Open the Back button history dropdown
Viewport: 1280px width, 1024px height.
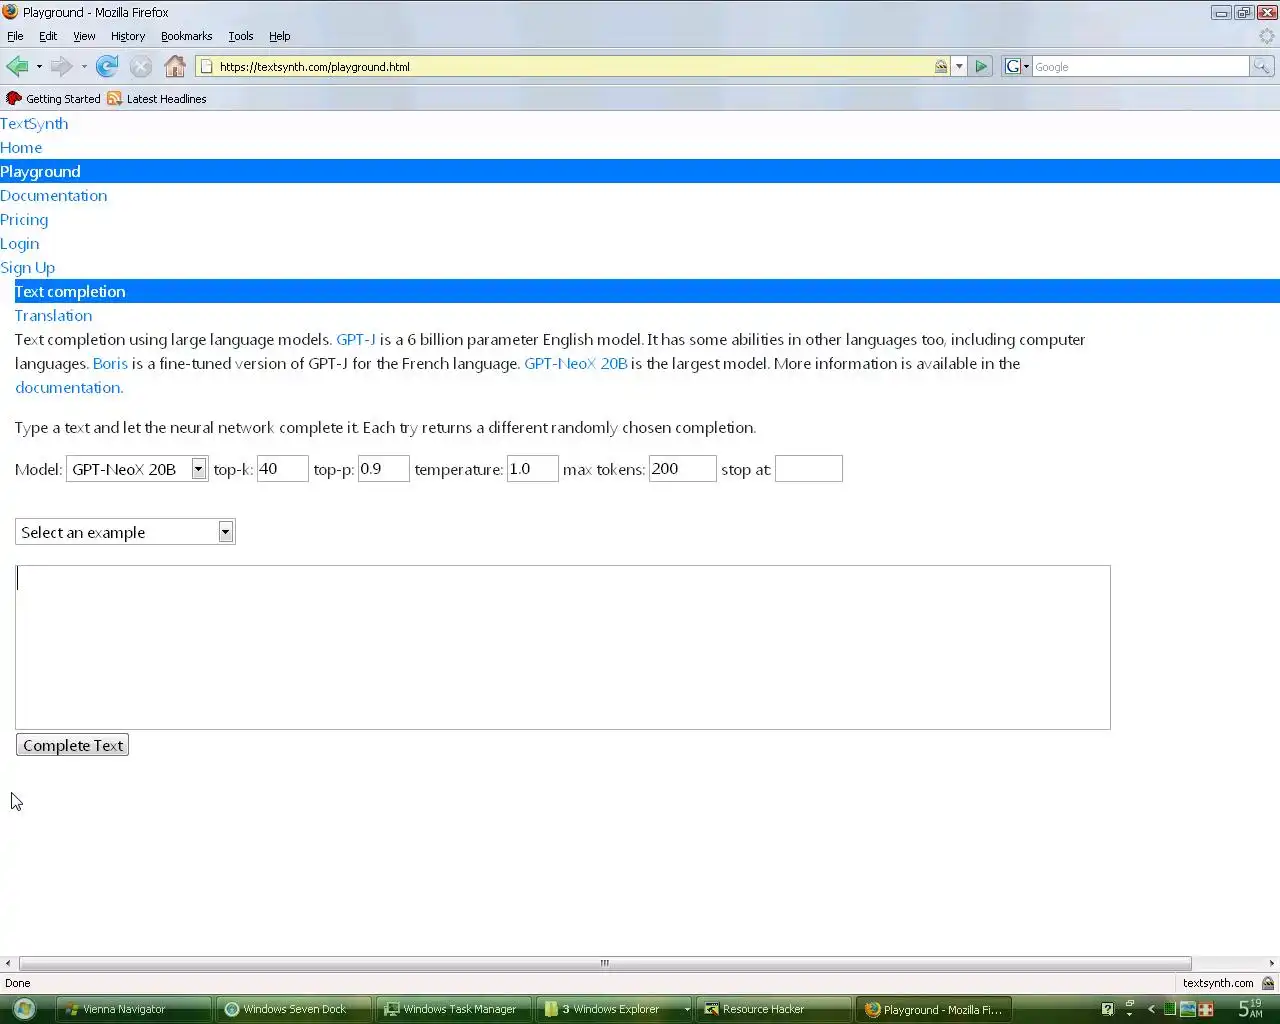[39, 67]
